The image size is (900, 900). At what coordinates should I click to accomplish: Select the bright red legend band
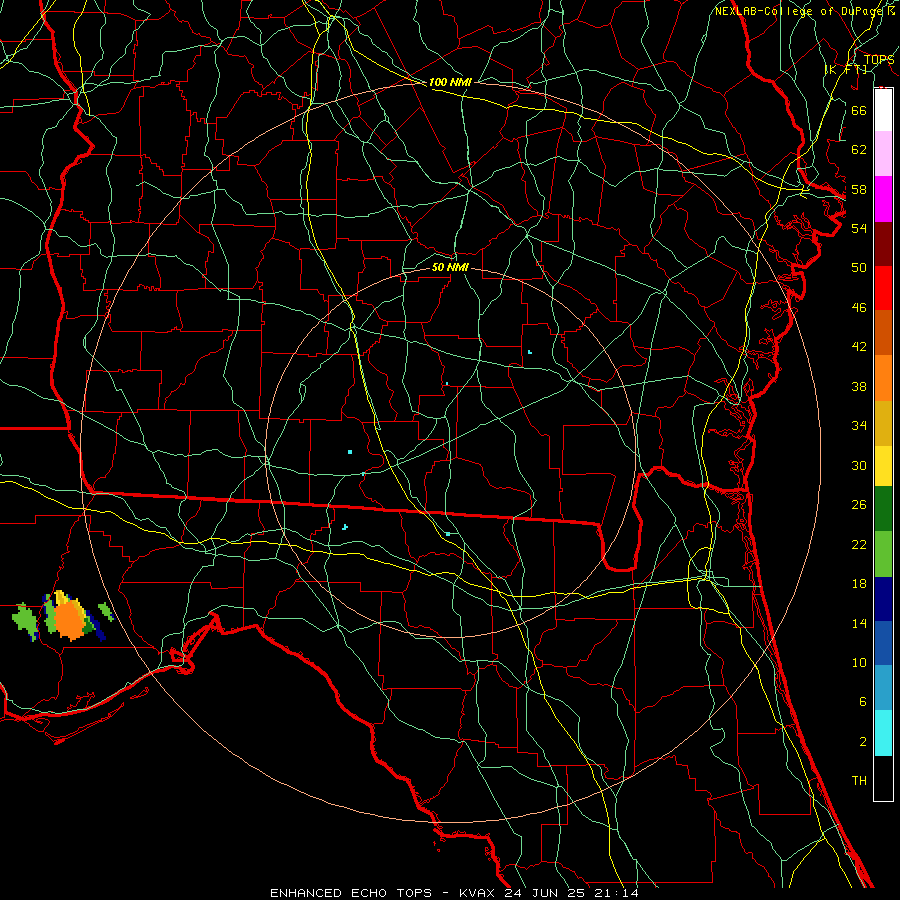(x=883, y=288)
